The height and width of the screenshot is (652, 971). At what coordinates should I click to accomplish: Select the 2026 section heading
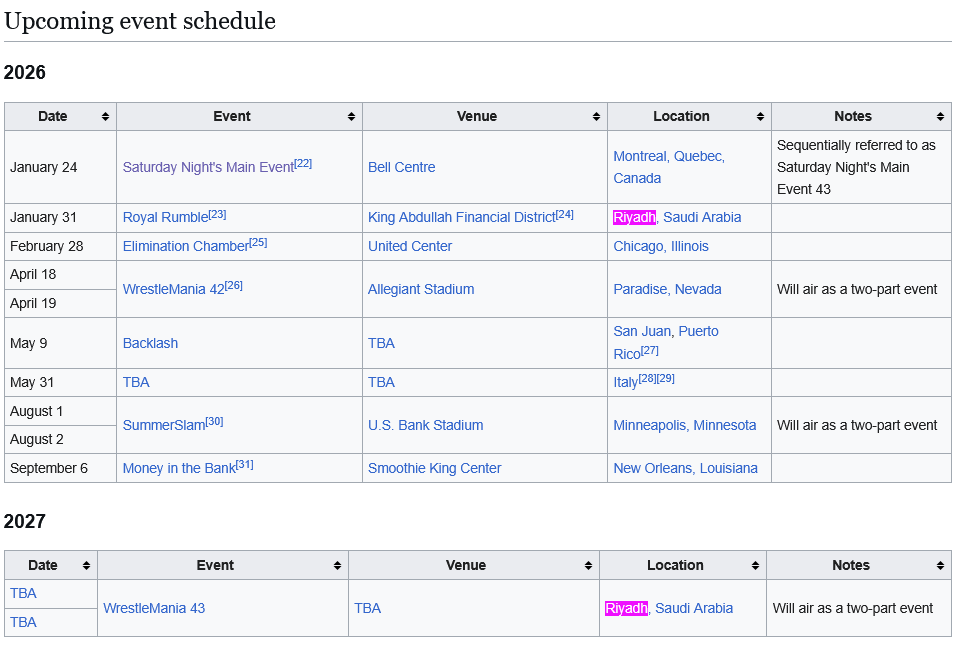25,72
